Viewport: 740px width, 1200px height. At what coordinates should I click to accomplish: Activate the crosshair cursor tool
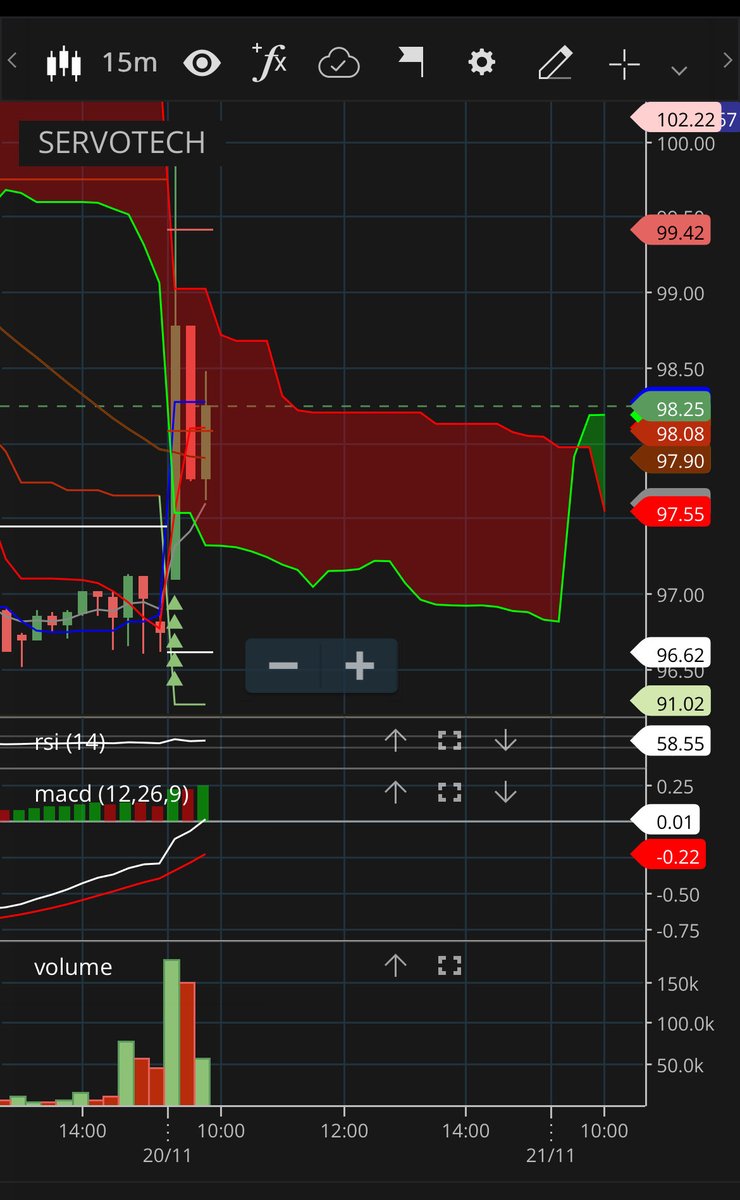[625, 65]
